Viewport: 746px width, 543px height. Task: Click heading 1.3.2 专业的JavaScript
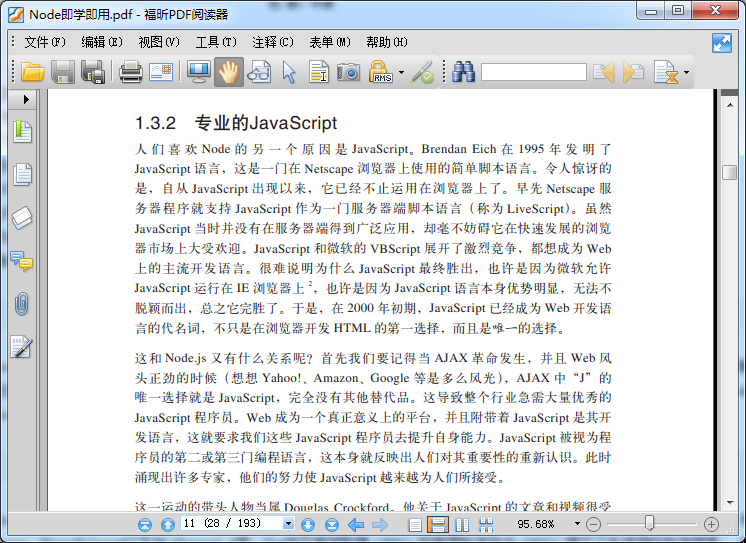(x=236, y=123)
